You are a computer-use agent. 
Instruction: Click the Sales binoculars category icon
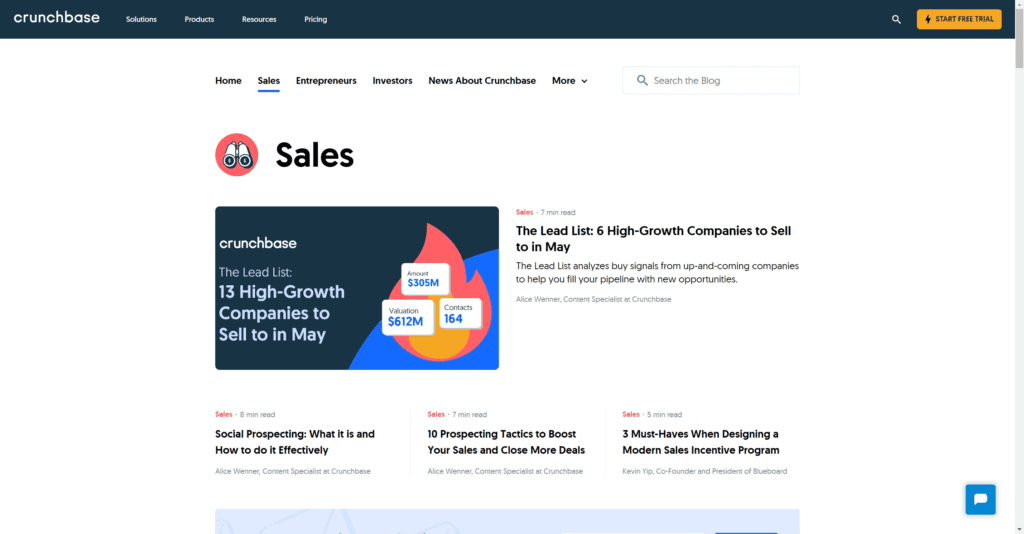[236, 155]
